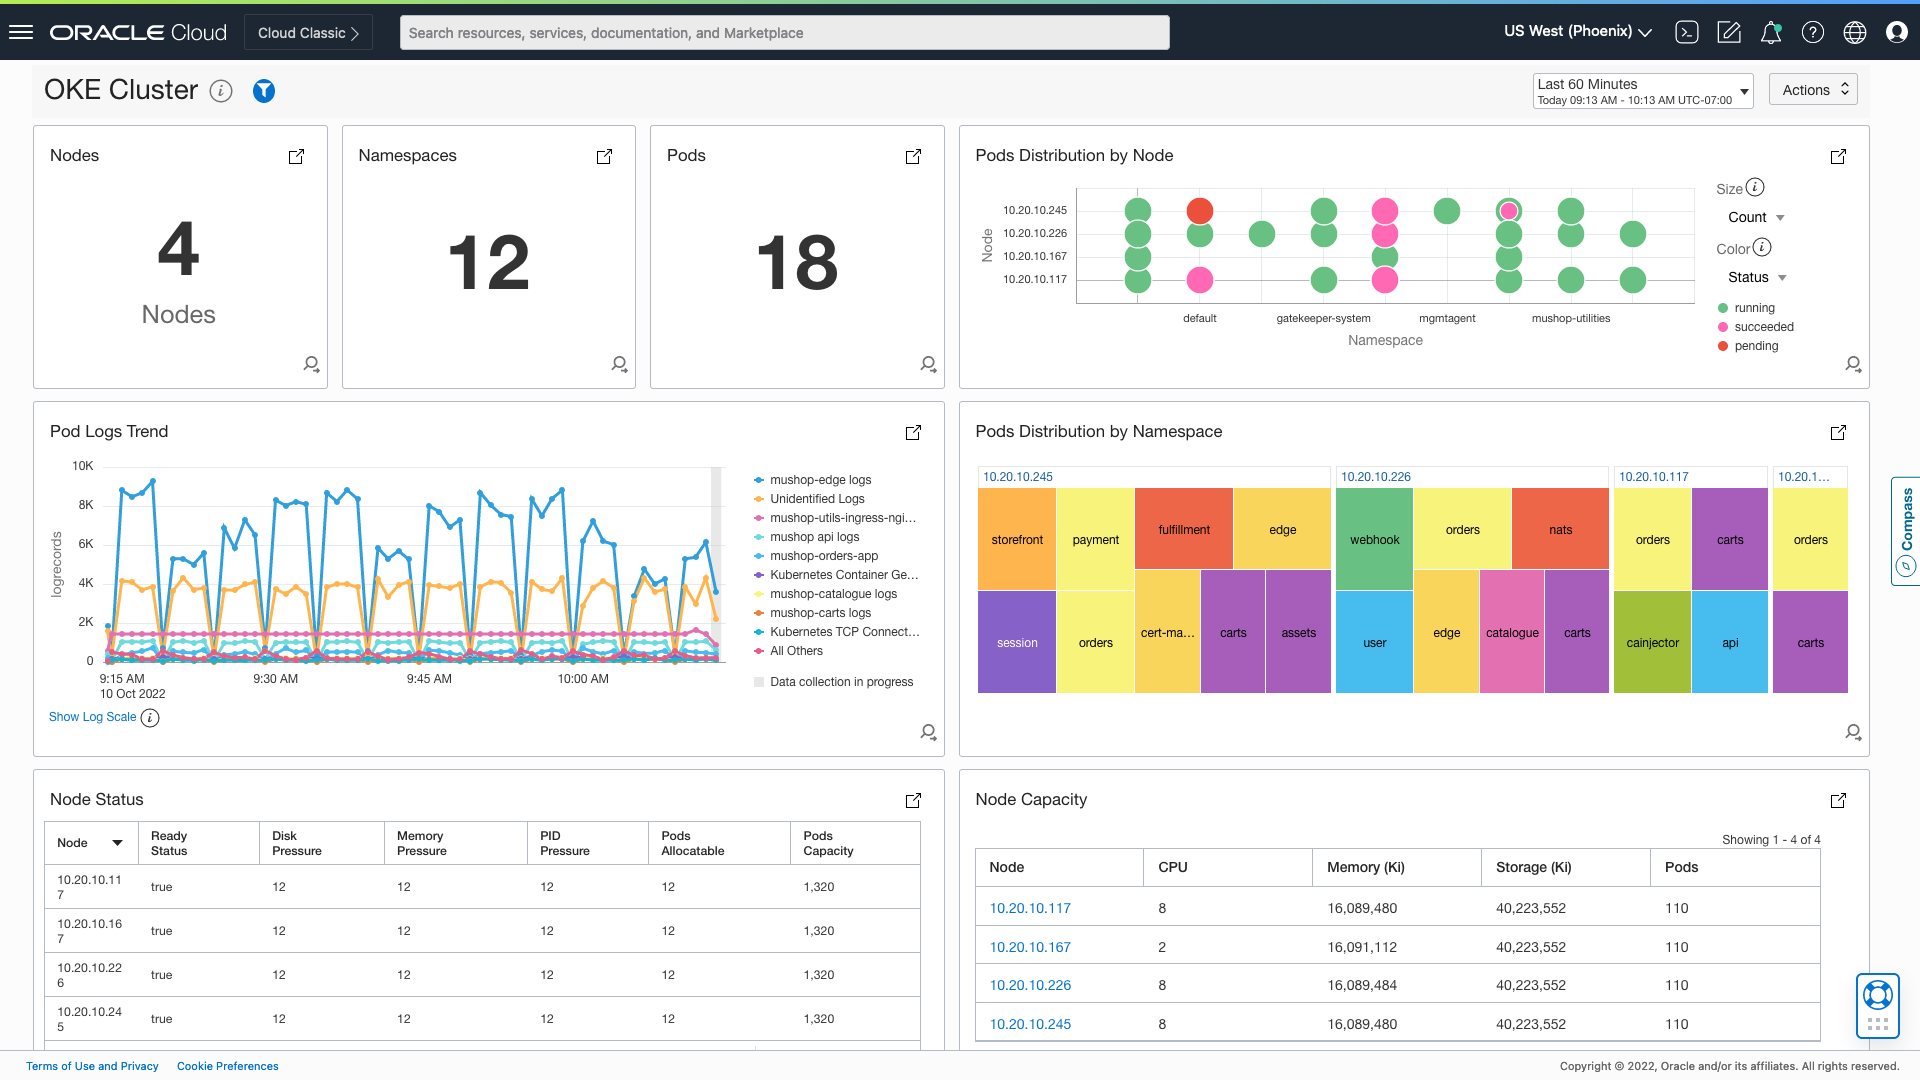Open the Size Count dropdown
Image resolution: width=1920 pixels, height=1080 pixels.
[x=1756, y=218]
